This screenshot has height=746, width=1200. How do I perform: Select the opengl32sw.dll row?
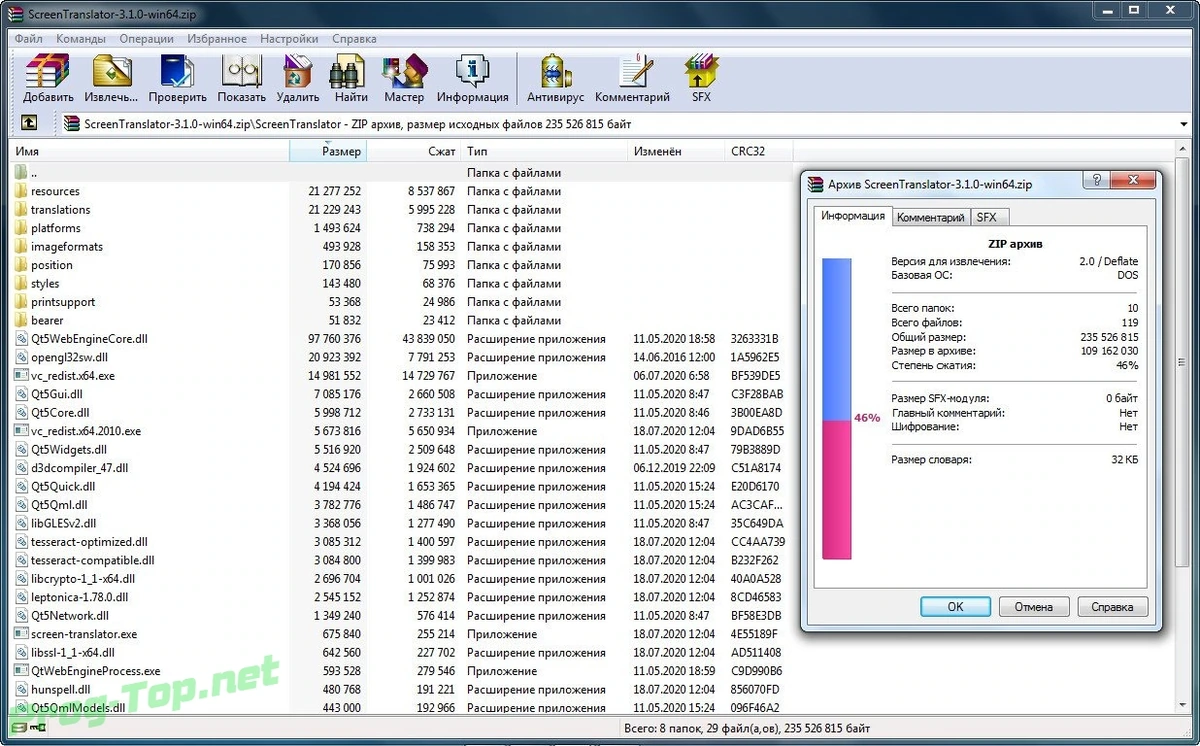[x=401, y=357]
